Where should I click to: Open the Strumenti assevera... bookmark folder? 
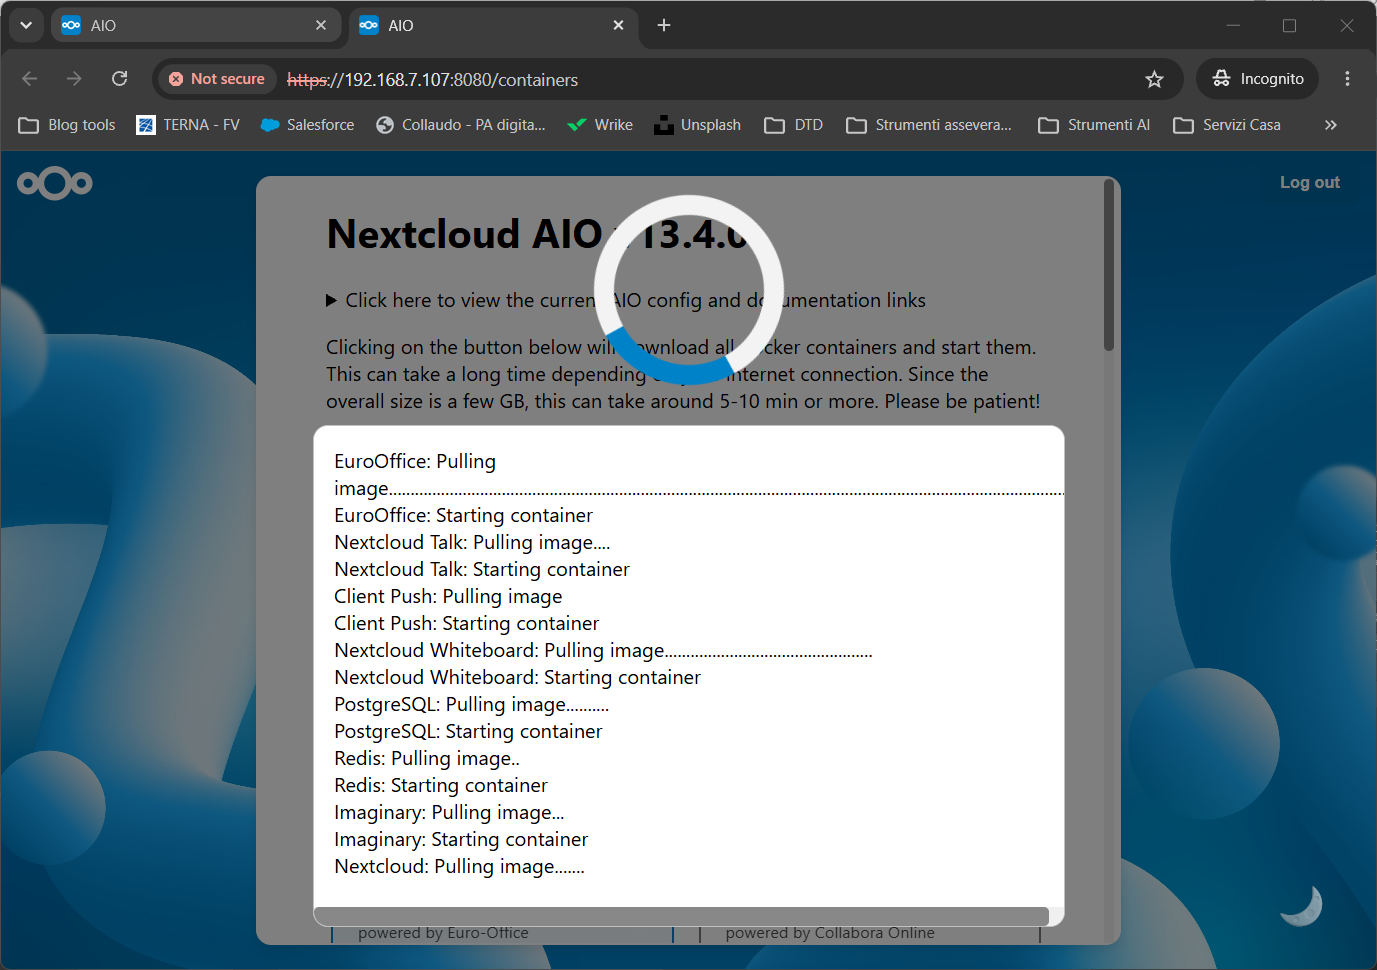pos(929,125)
